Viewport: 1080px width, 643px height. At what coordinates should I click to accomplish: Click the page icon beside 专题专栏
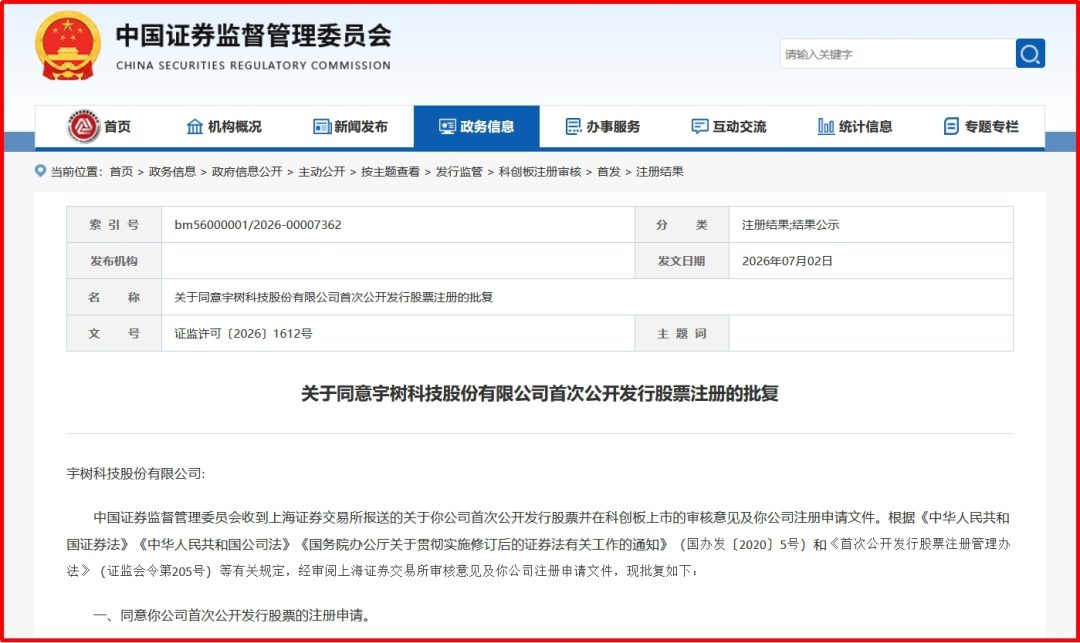[x=951, y=127]
